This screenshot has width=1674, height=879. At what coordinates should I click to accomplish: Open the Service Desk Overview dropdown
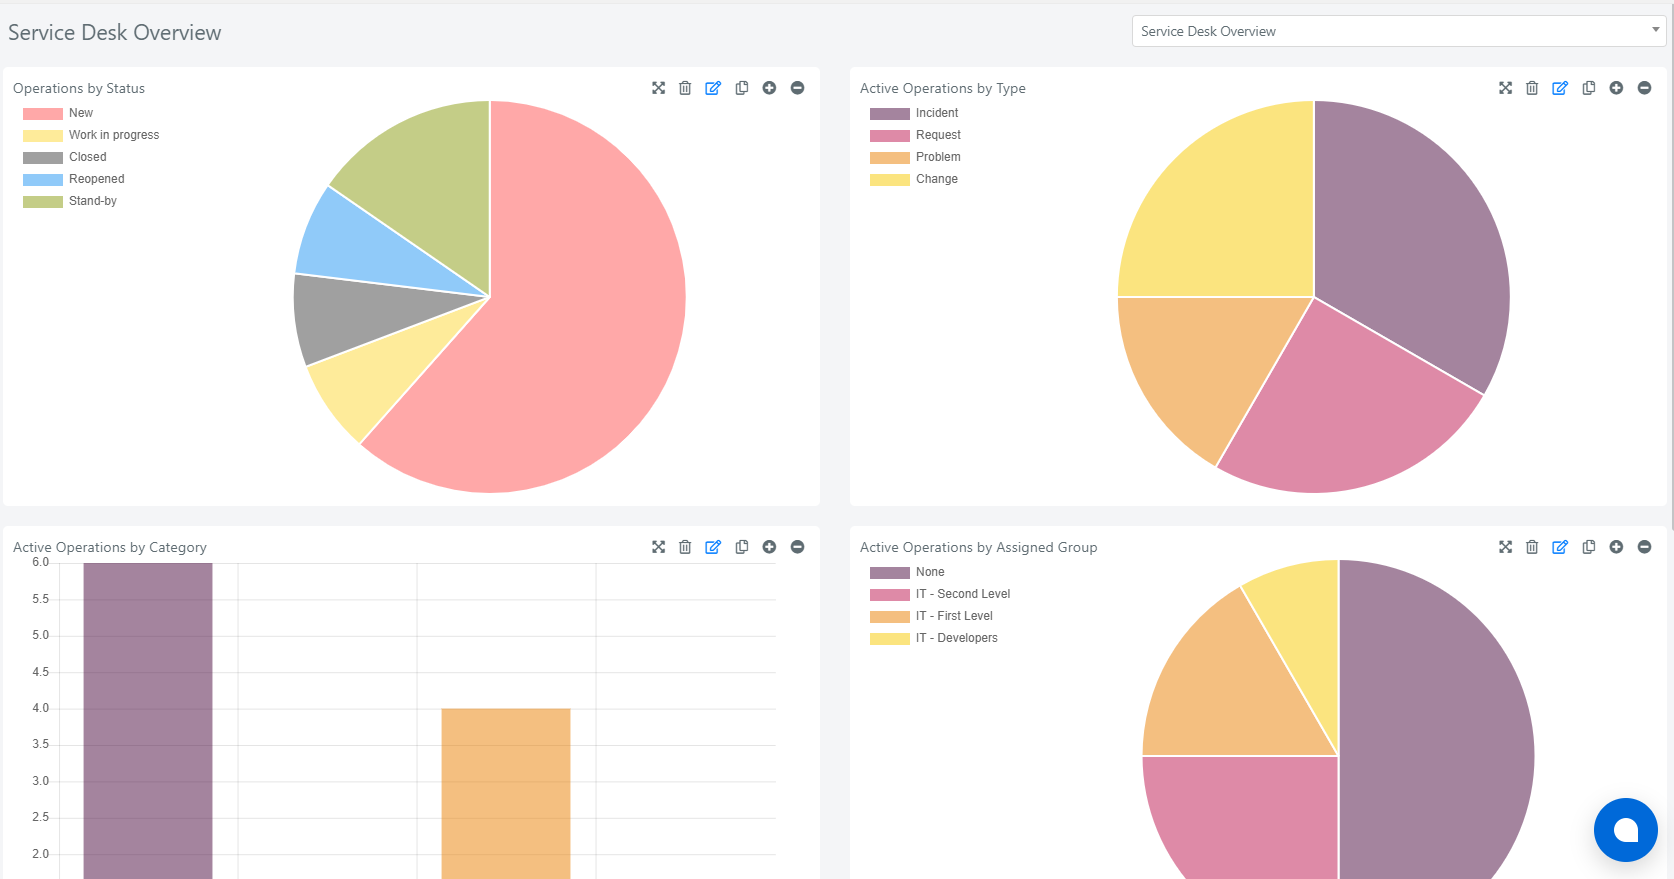point(1399,31)
